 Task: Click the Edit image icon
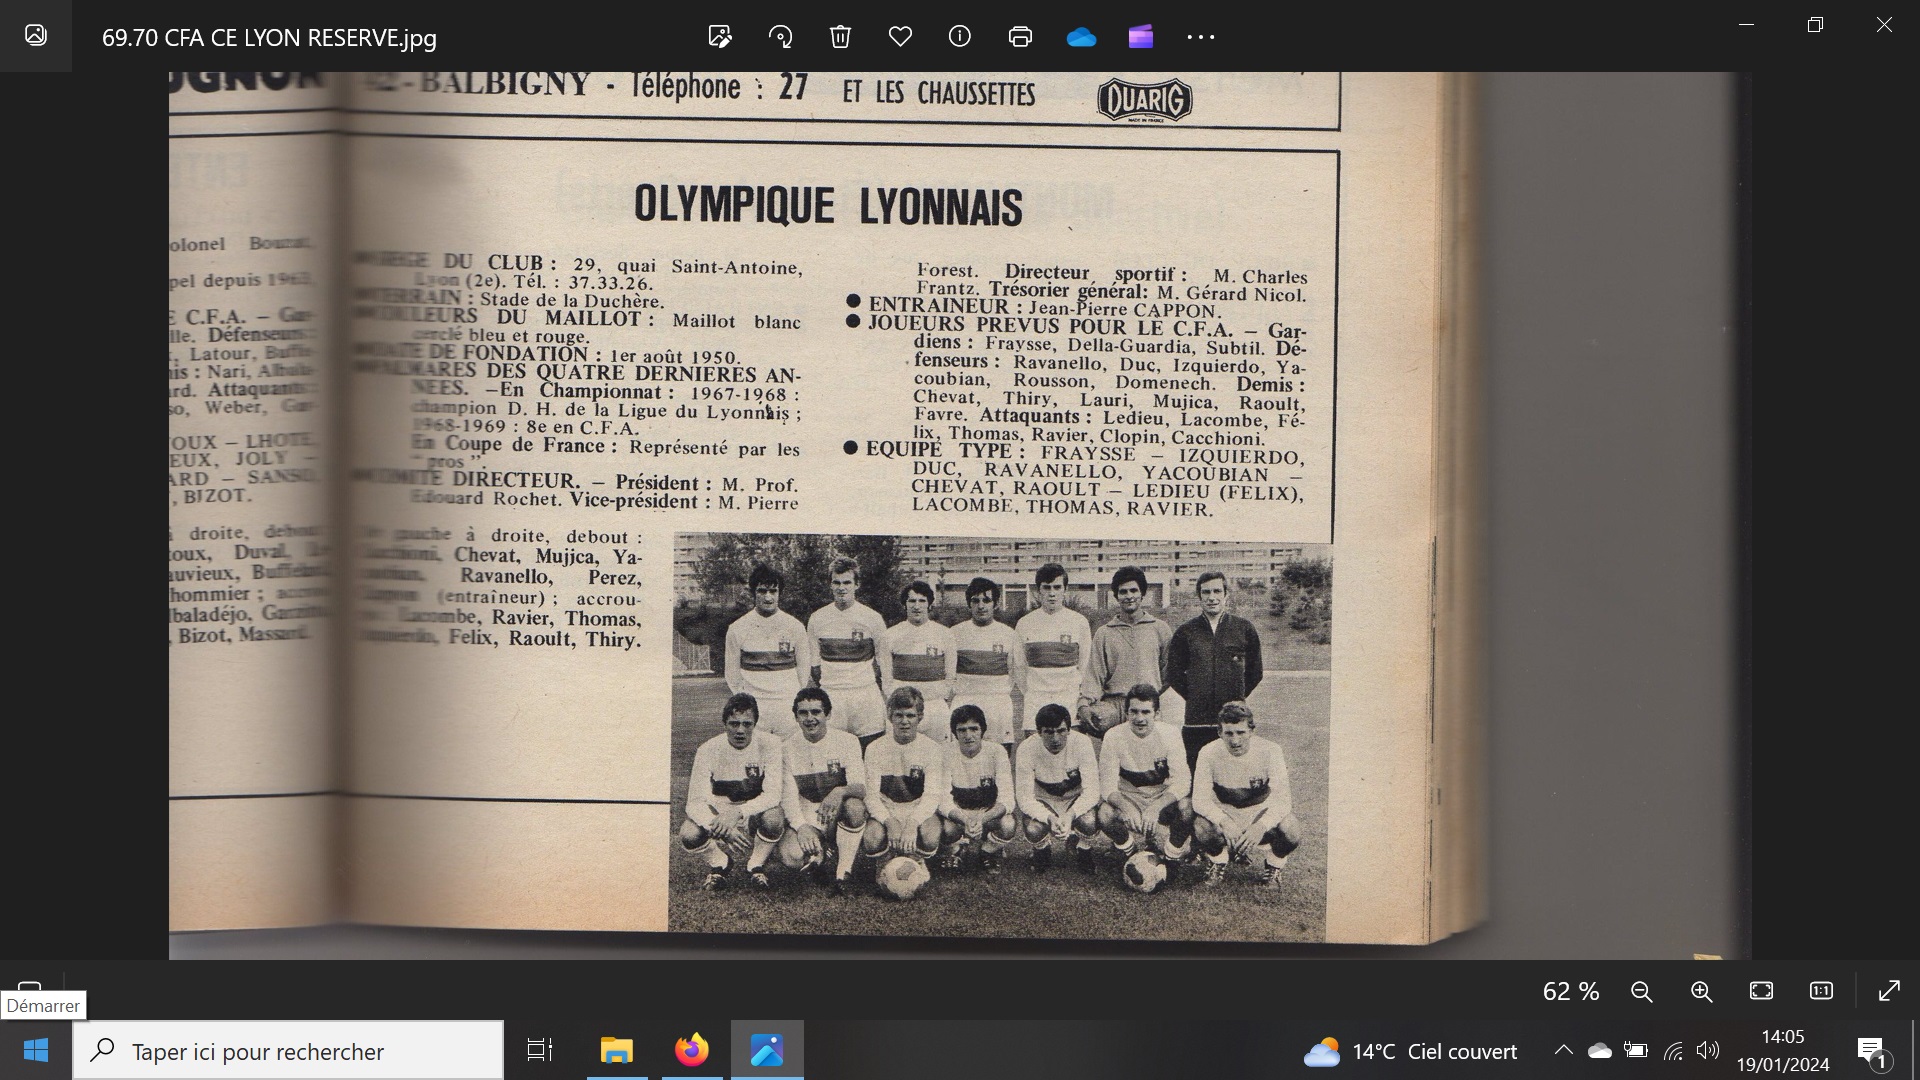click(x=720, y=37)
